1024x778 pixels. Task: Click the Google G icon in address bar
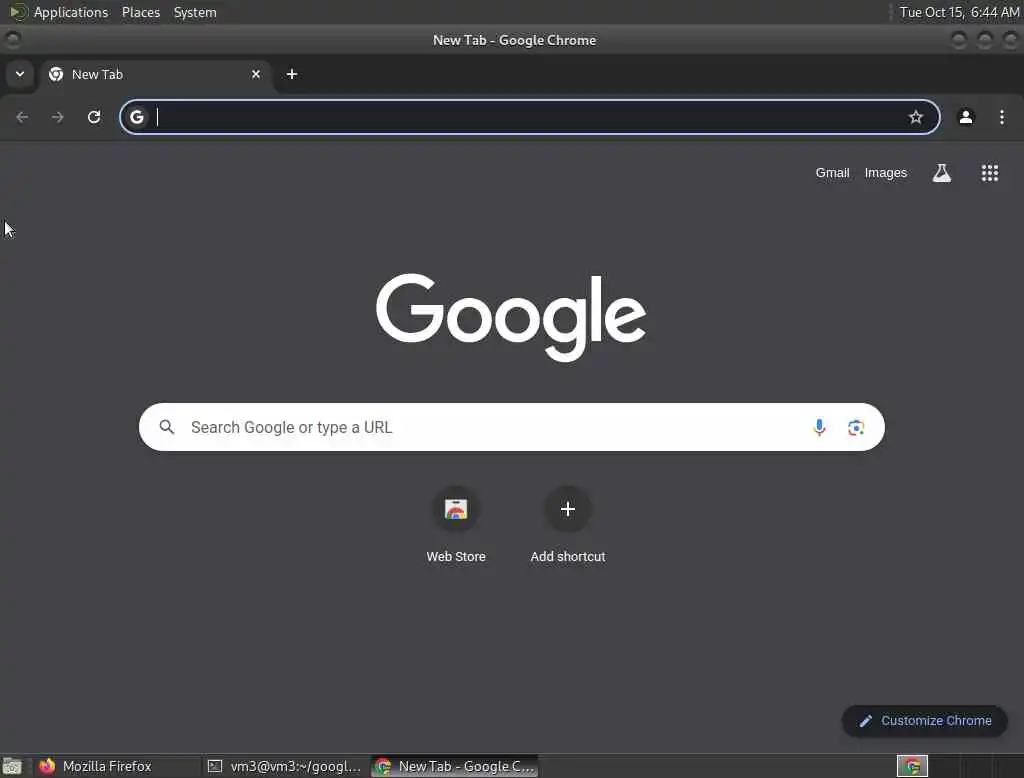[136, 117]
